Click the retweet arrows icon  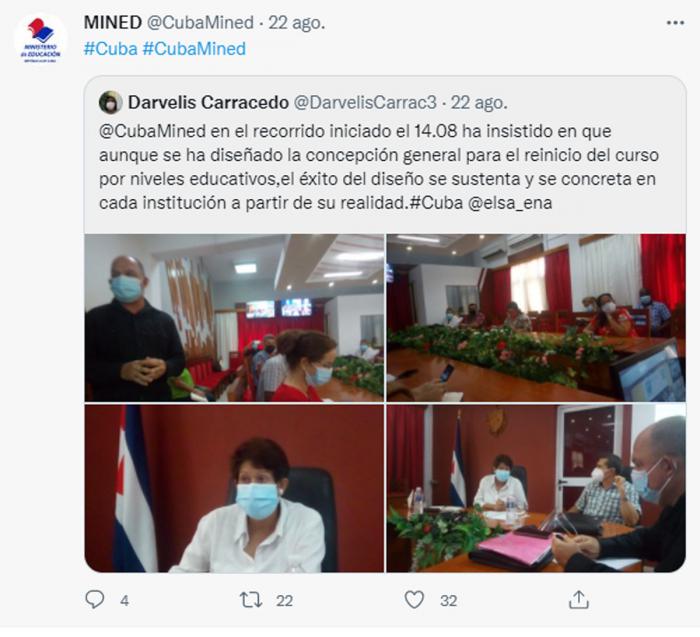[x=251, y=600]
